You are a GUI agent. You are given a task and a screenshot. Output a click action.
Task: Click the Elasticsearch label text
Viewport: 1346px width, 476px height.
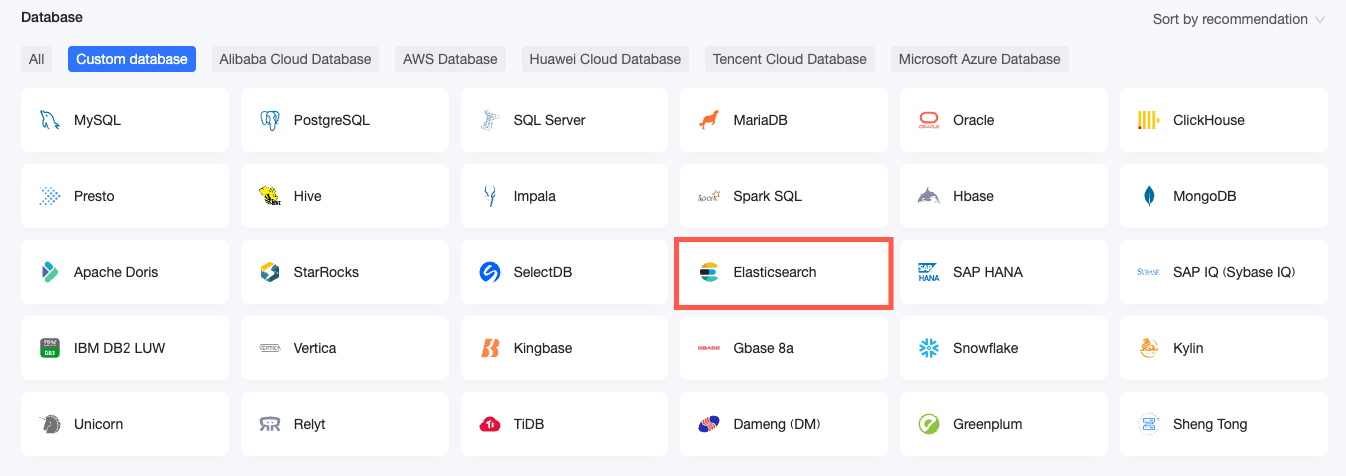pyautogui.click(x=775, y=272)
